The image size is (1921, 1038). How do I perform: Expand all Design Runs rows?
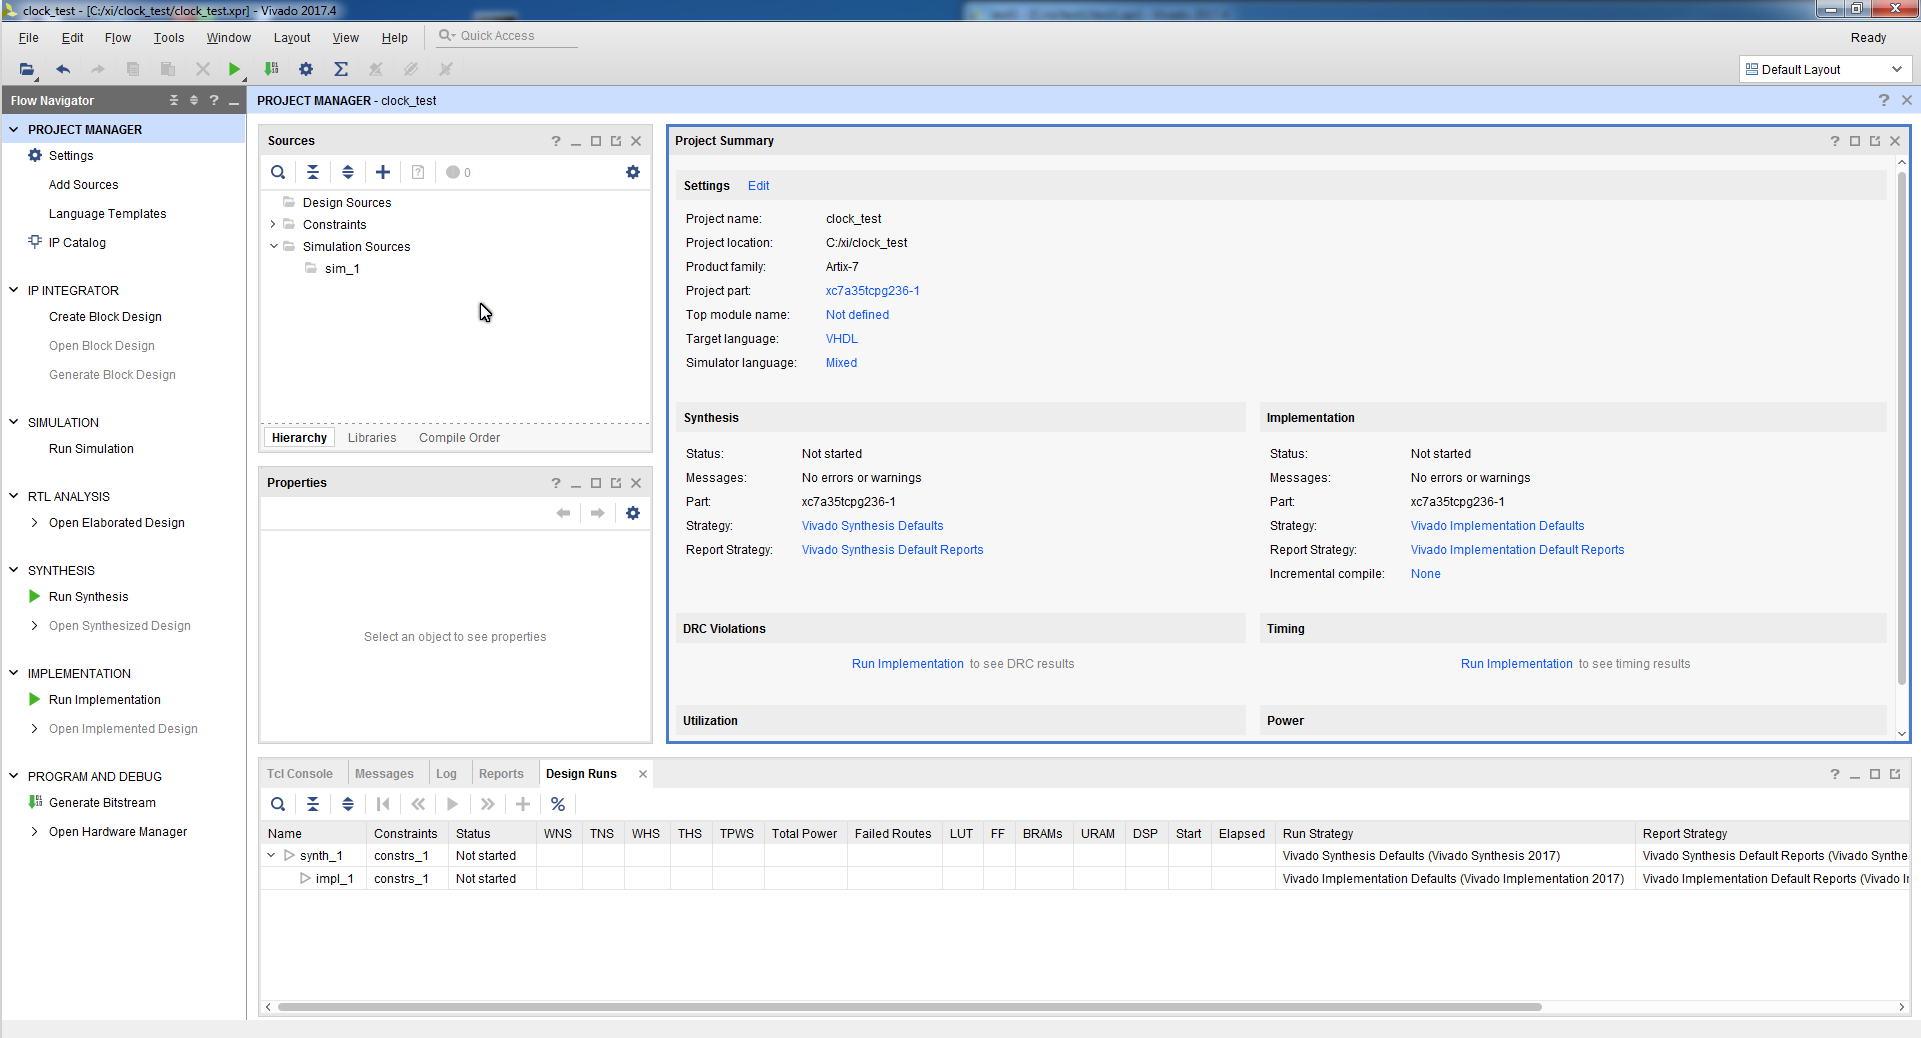348,804
